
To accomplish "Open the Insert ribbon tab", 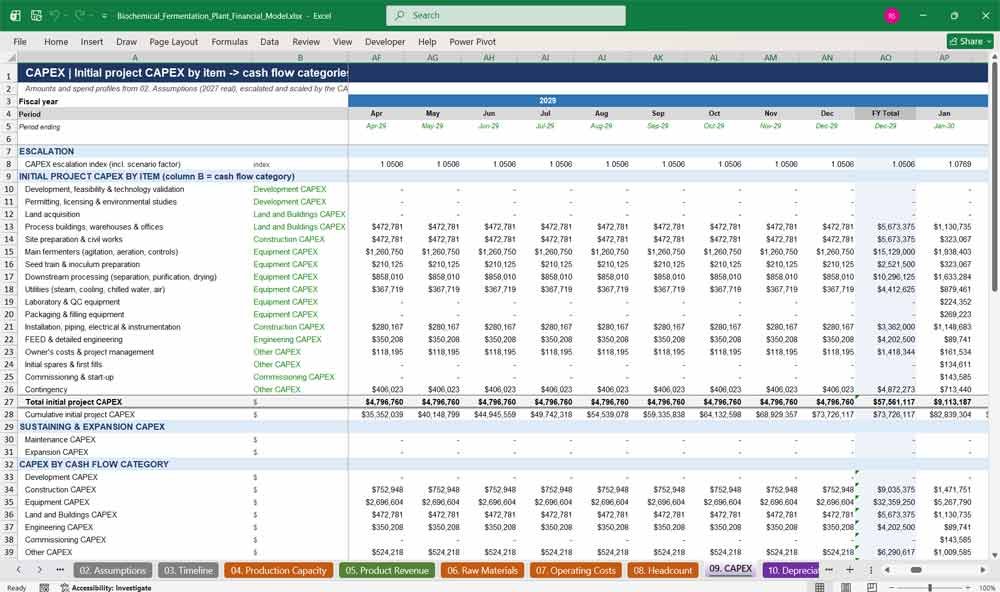I will click(92, 41).
